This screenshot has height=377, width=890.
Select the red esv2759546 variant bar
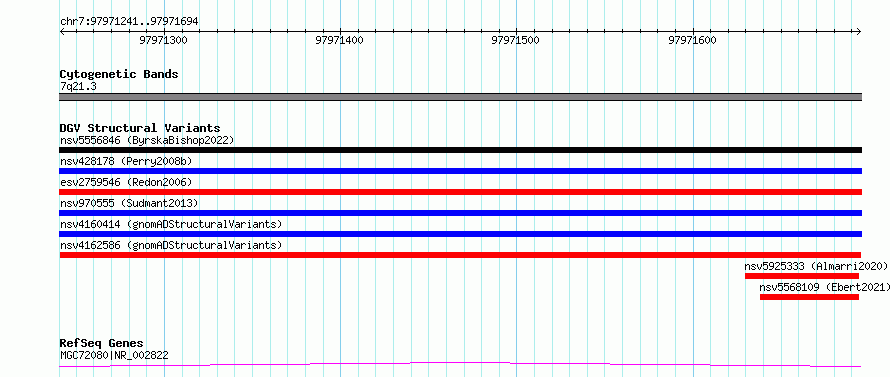460,192
